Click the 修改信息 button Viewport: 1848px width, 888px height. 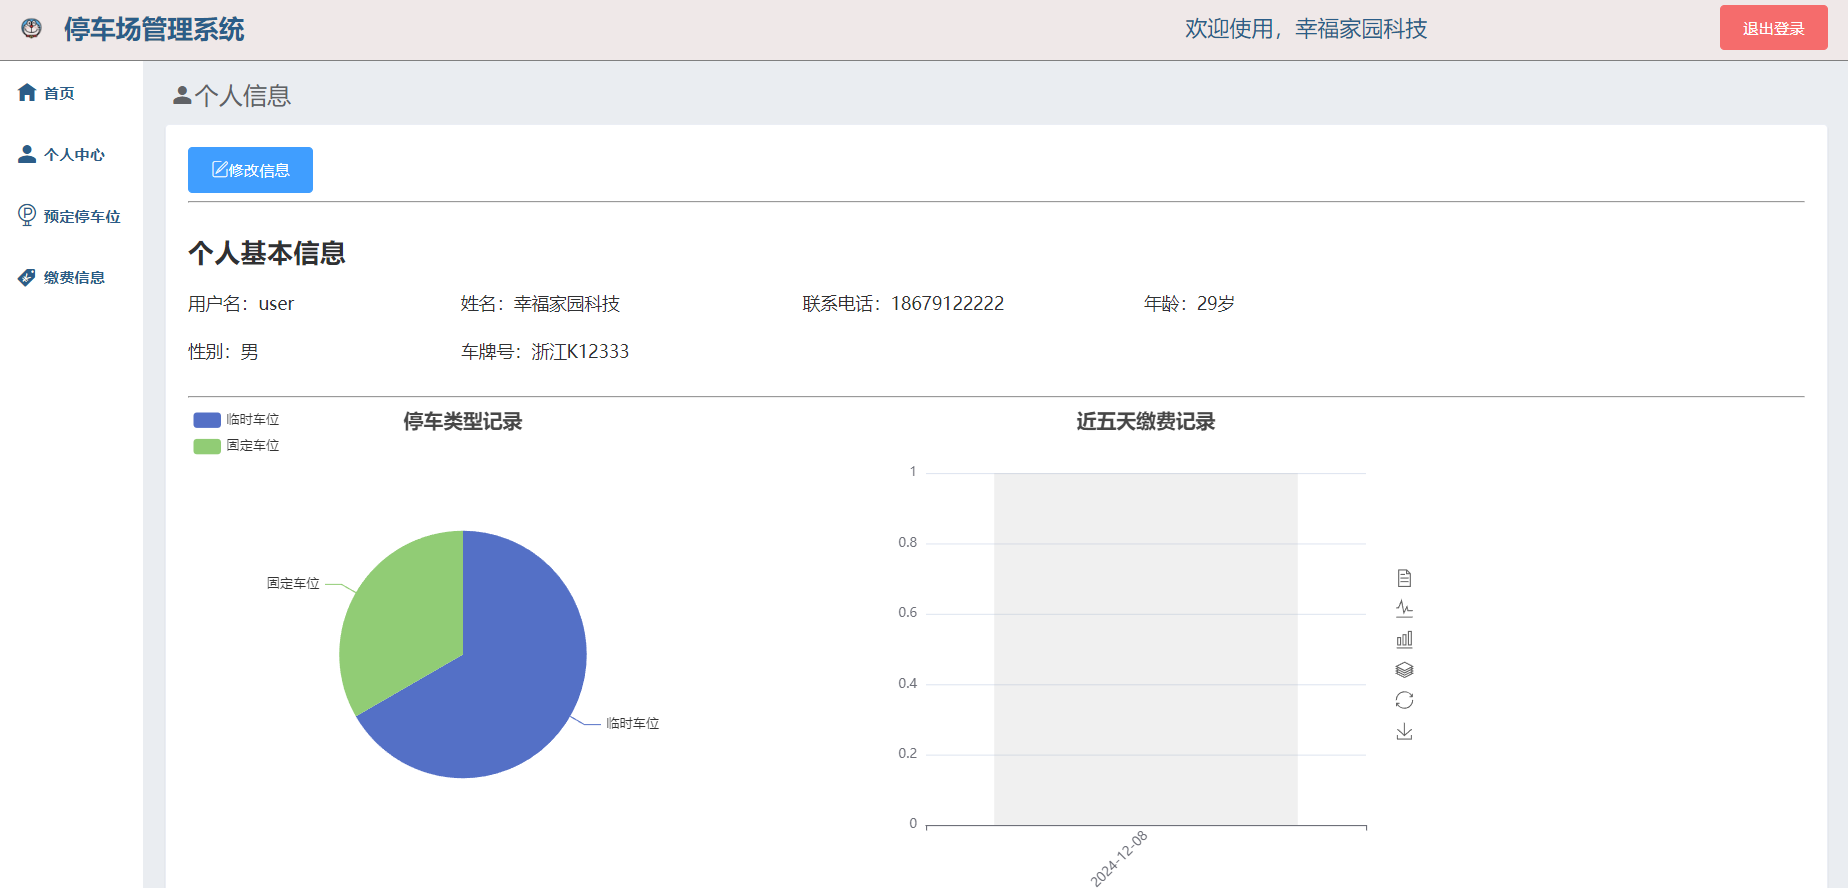tap(250, 170)
